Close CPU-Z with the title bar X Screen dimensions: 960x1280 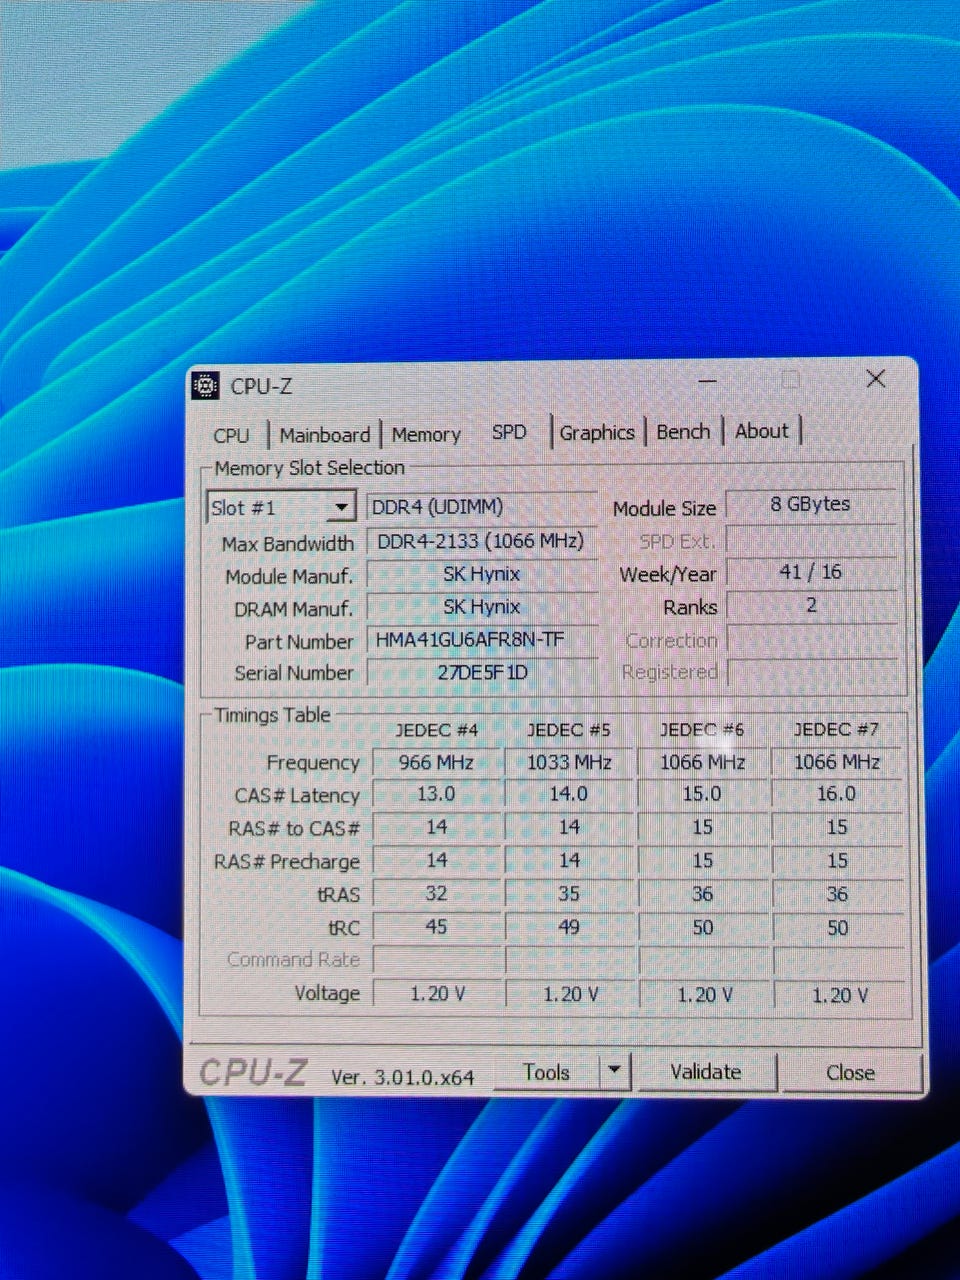point(876,379)
